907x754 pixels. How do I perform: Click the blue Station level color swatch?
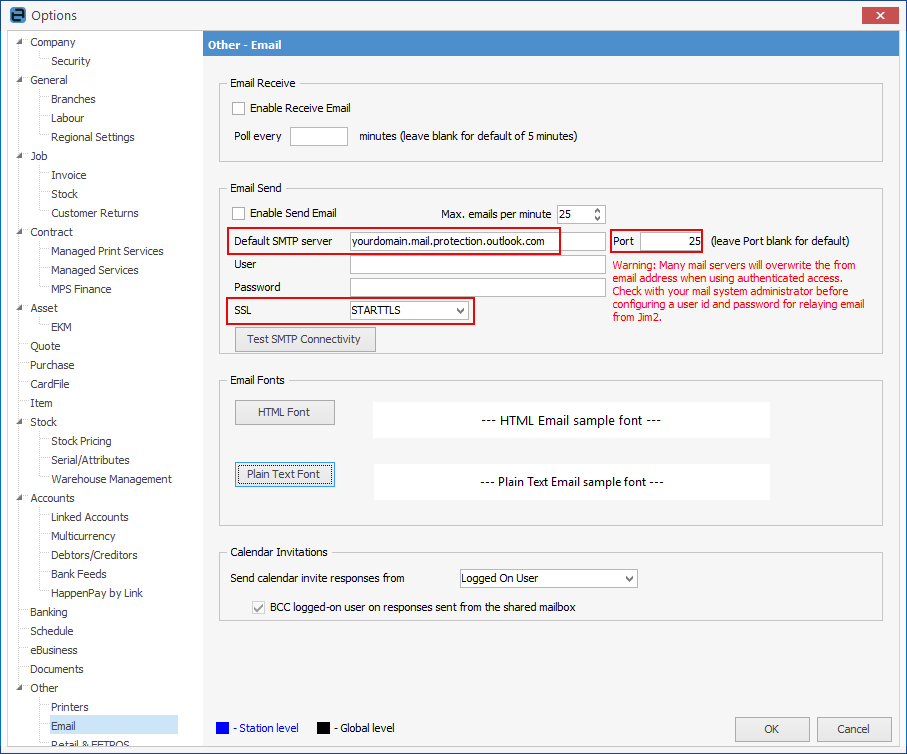coord(222,728)
